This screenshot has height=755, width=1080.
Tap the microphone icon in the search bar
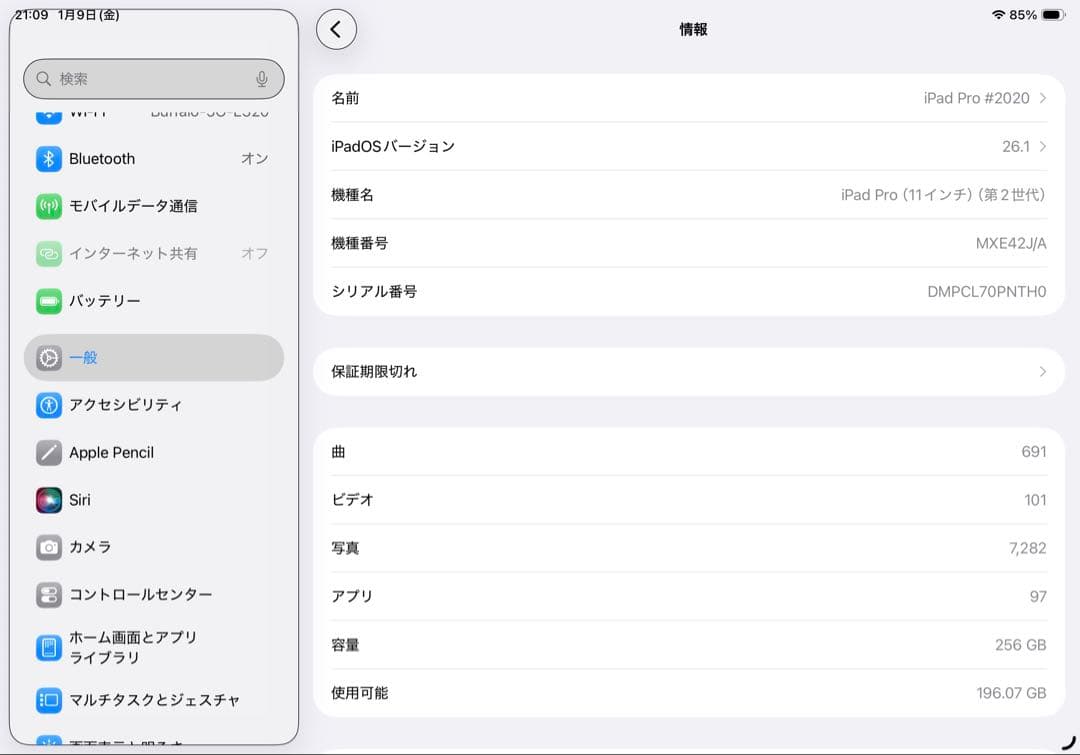pyautogui.click(x=261, y=78)
